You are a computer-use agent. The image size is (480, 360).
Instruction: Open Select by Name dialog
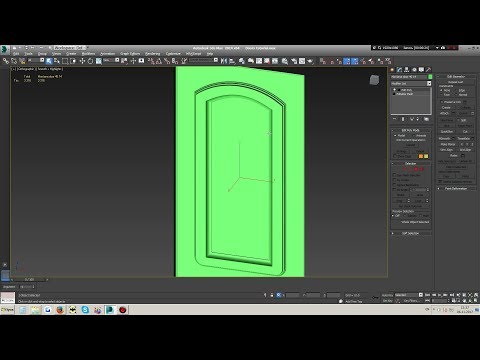(x=57, y=61)
